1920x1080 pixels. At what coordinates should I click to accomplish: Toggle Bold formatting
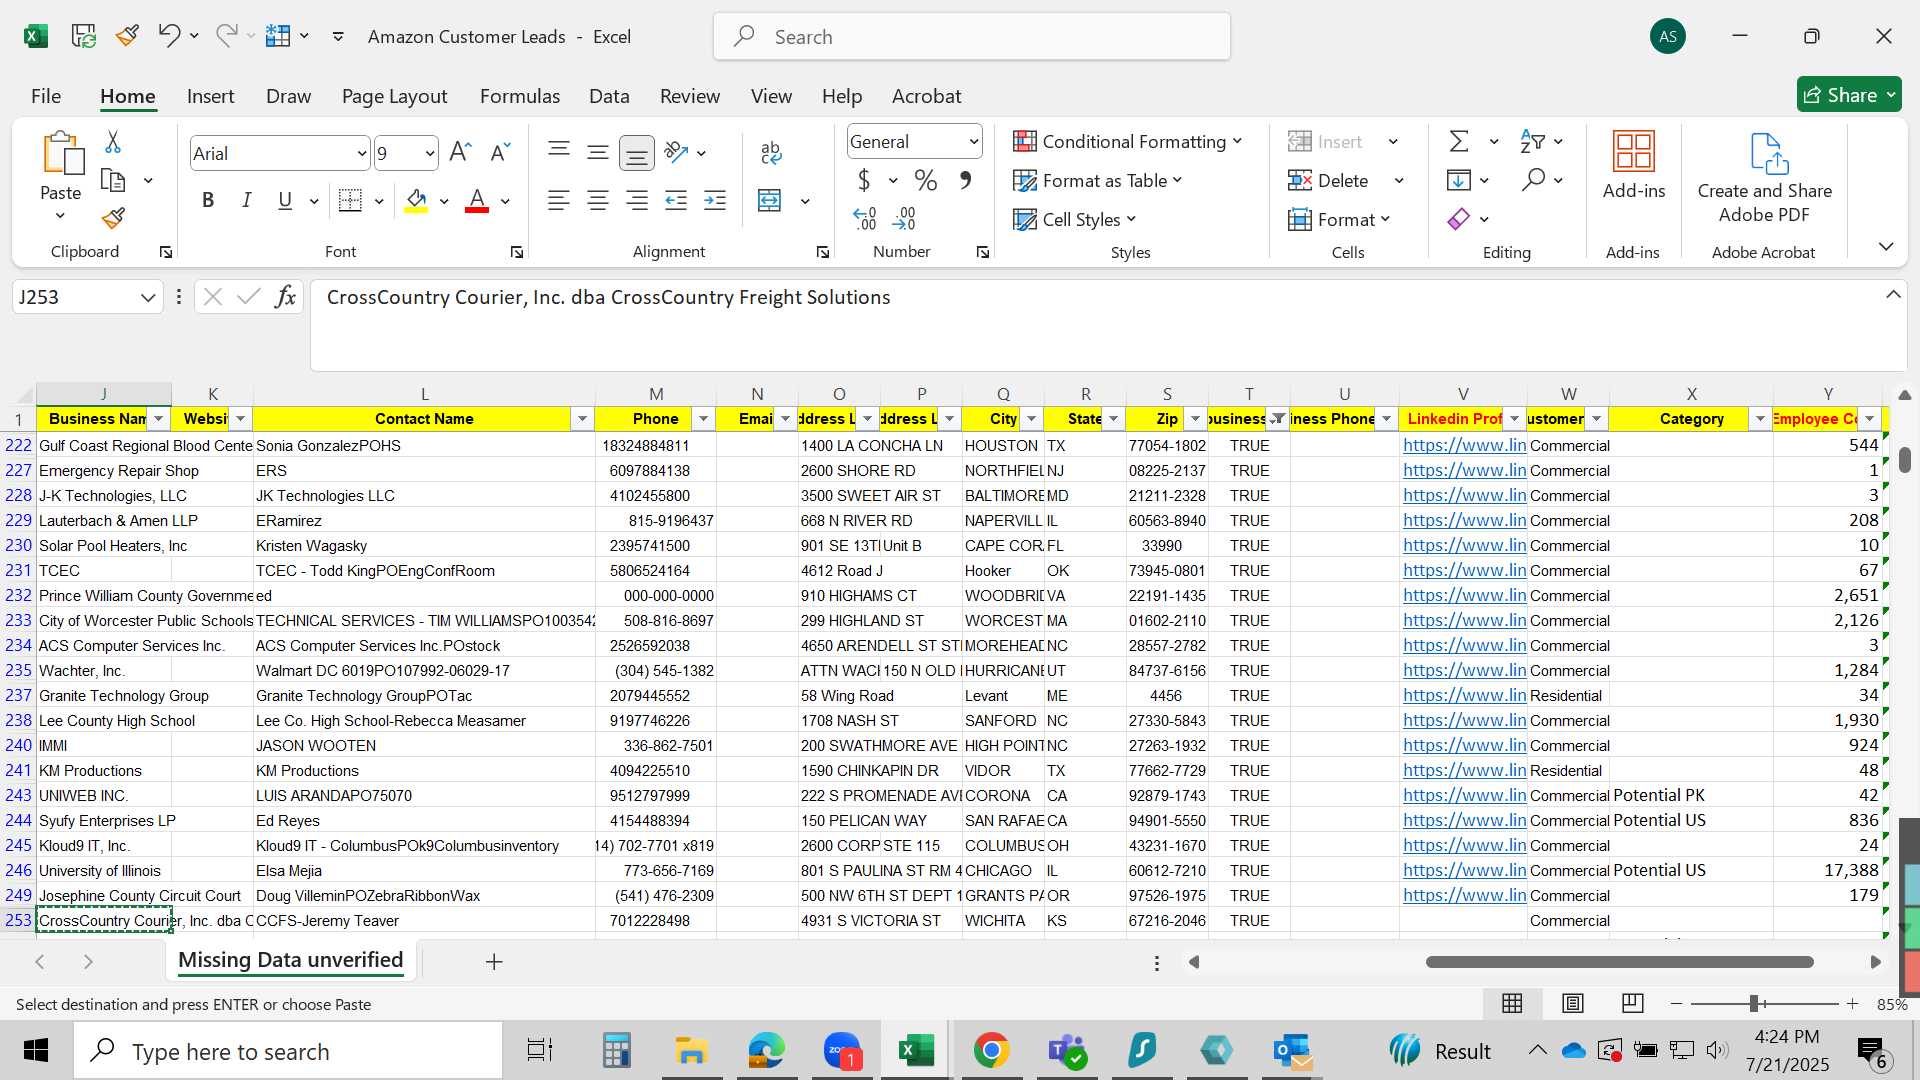click(208, 200)
